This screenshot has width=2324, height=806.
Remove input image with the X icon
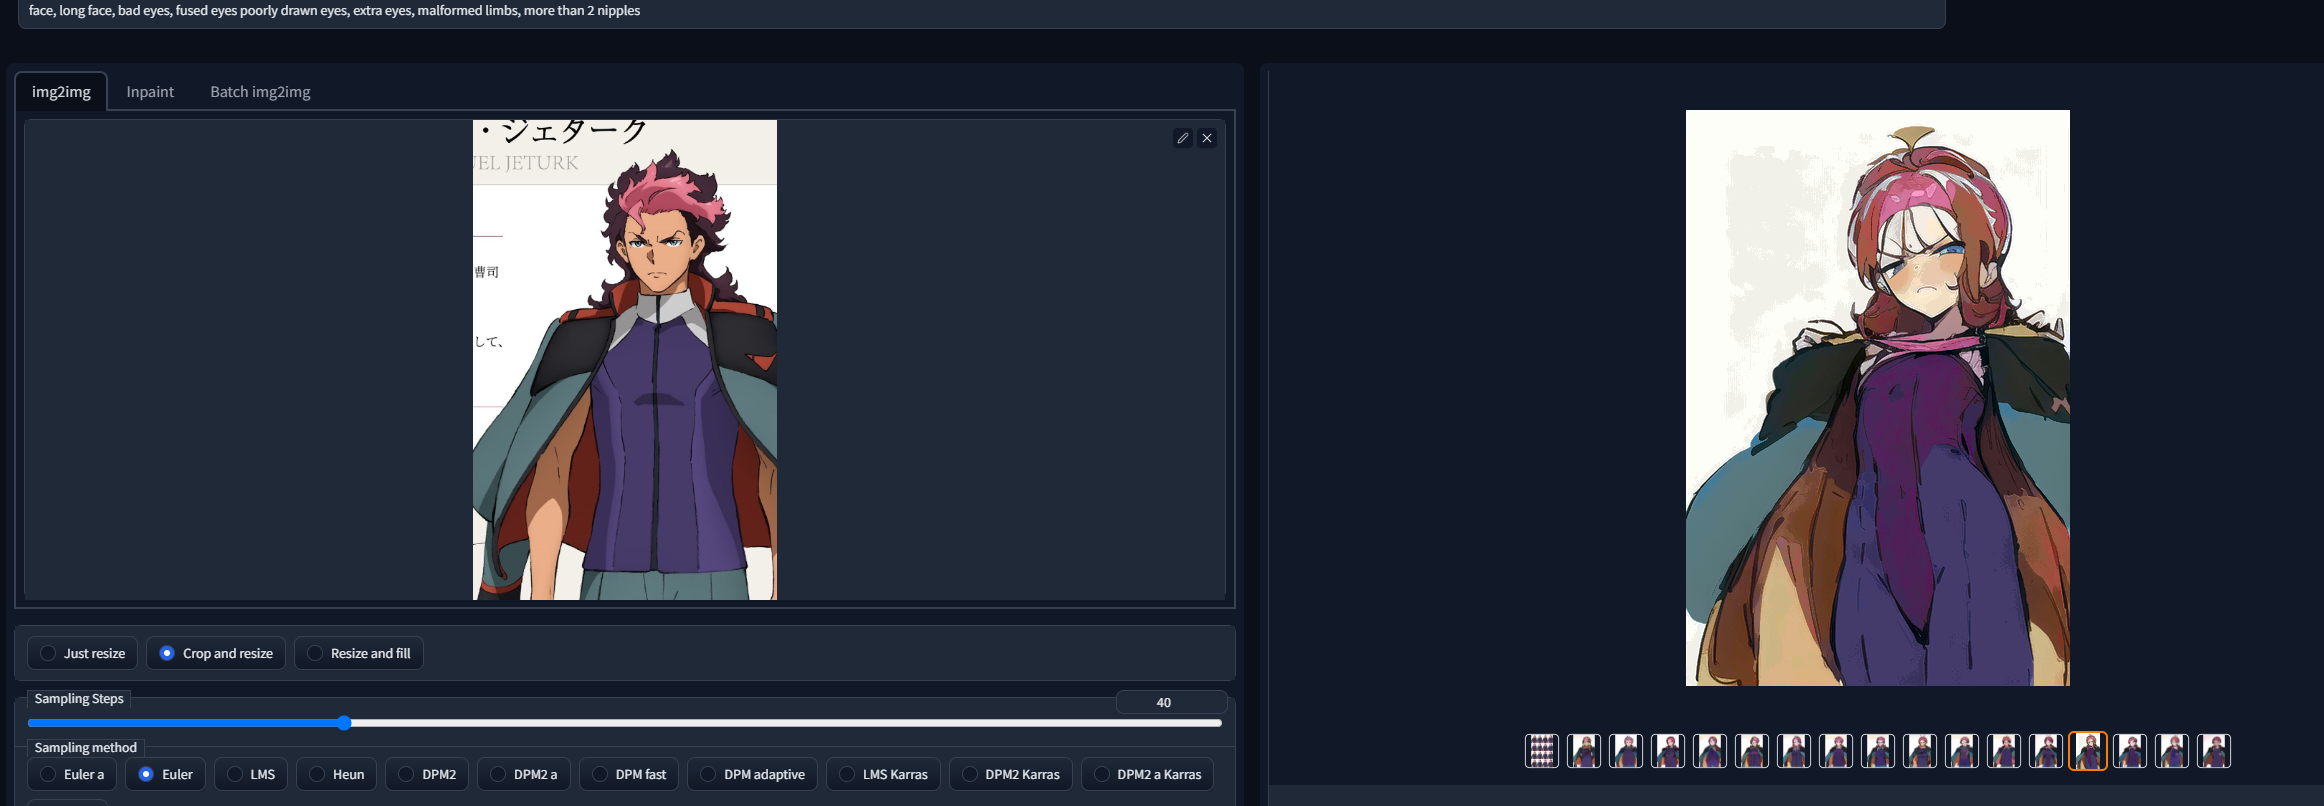tap(1207, 138)
